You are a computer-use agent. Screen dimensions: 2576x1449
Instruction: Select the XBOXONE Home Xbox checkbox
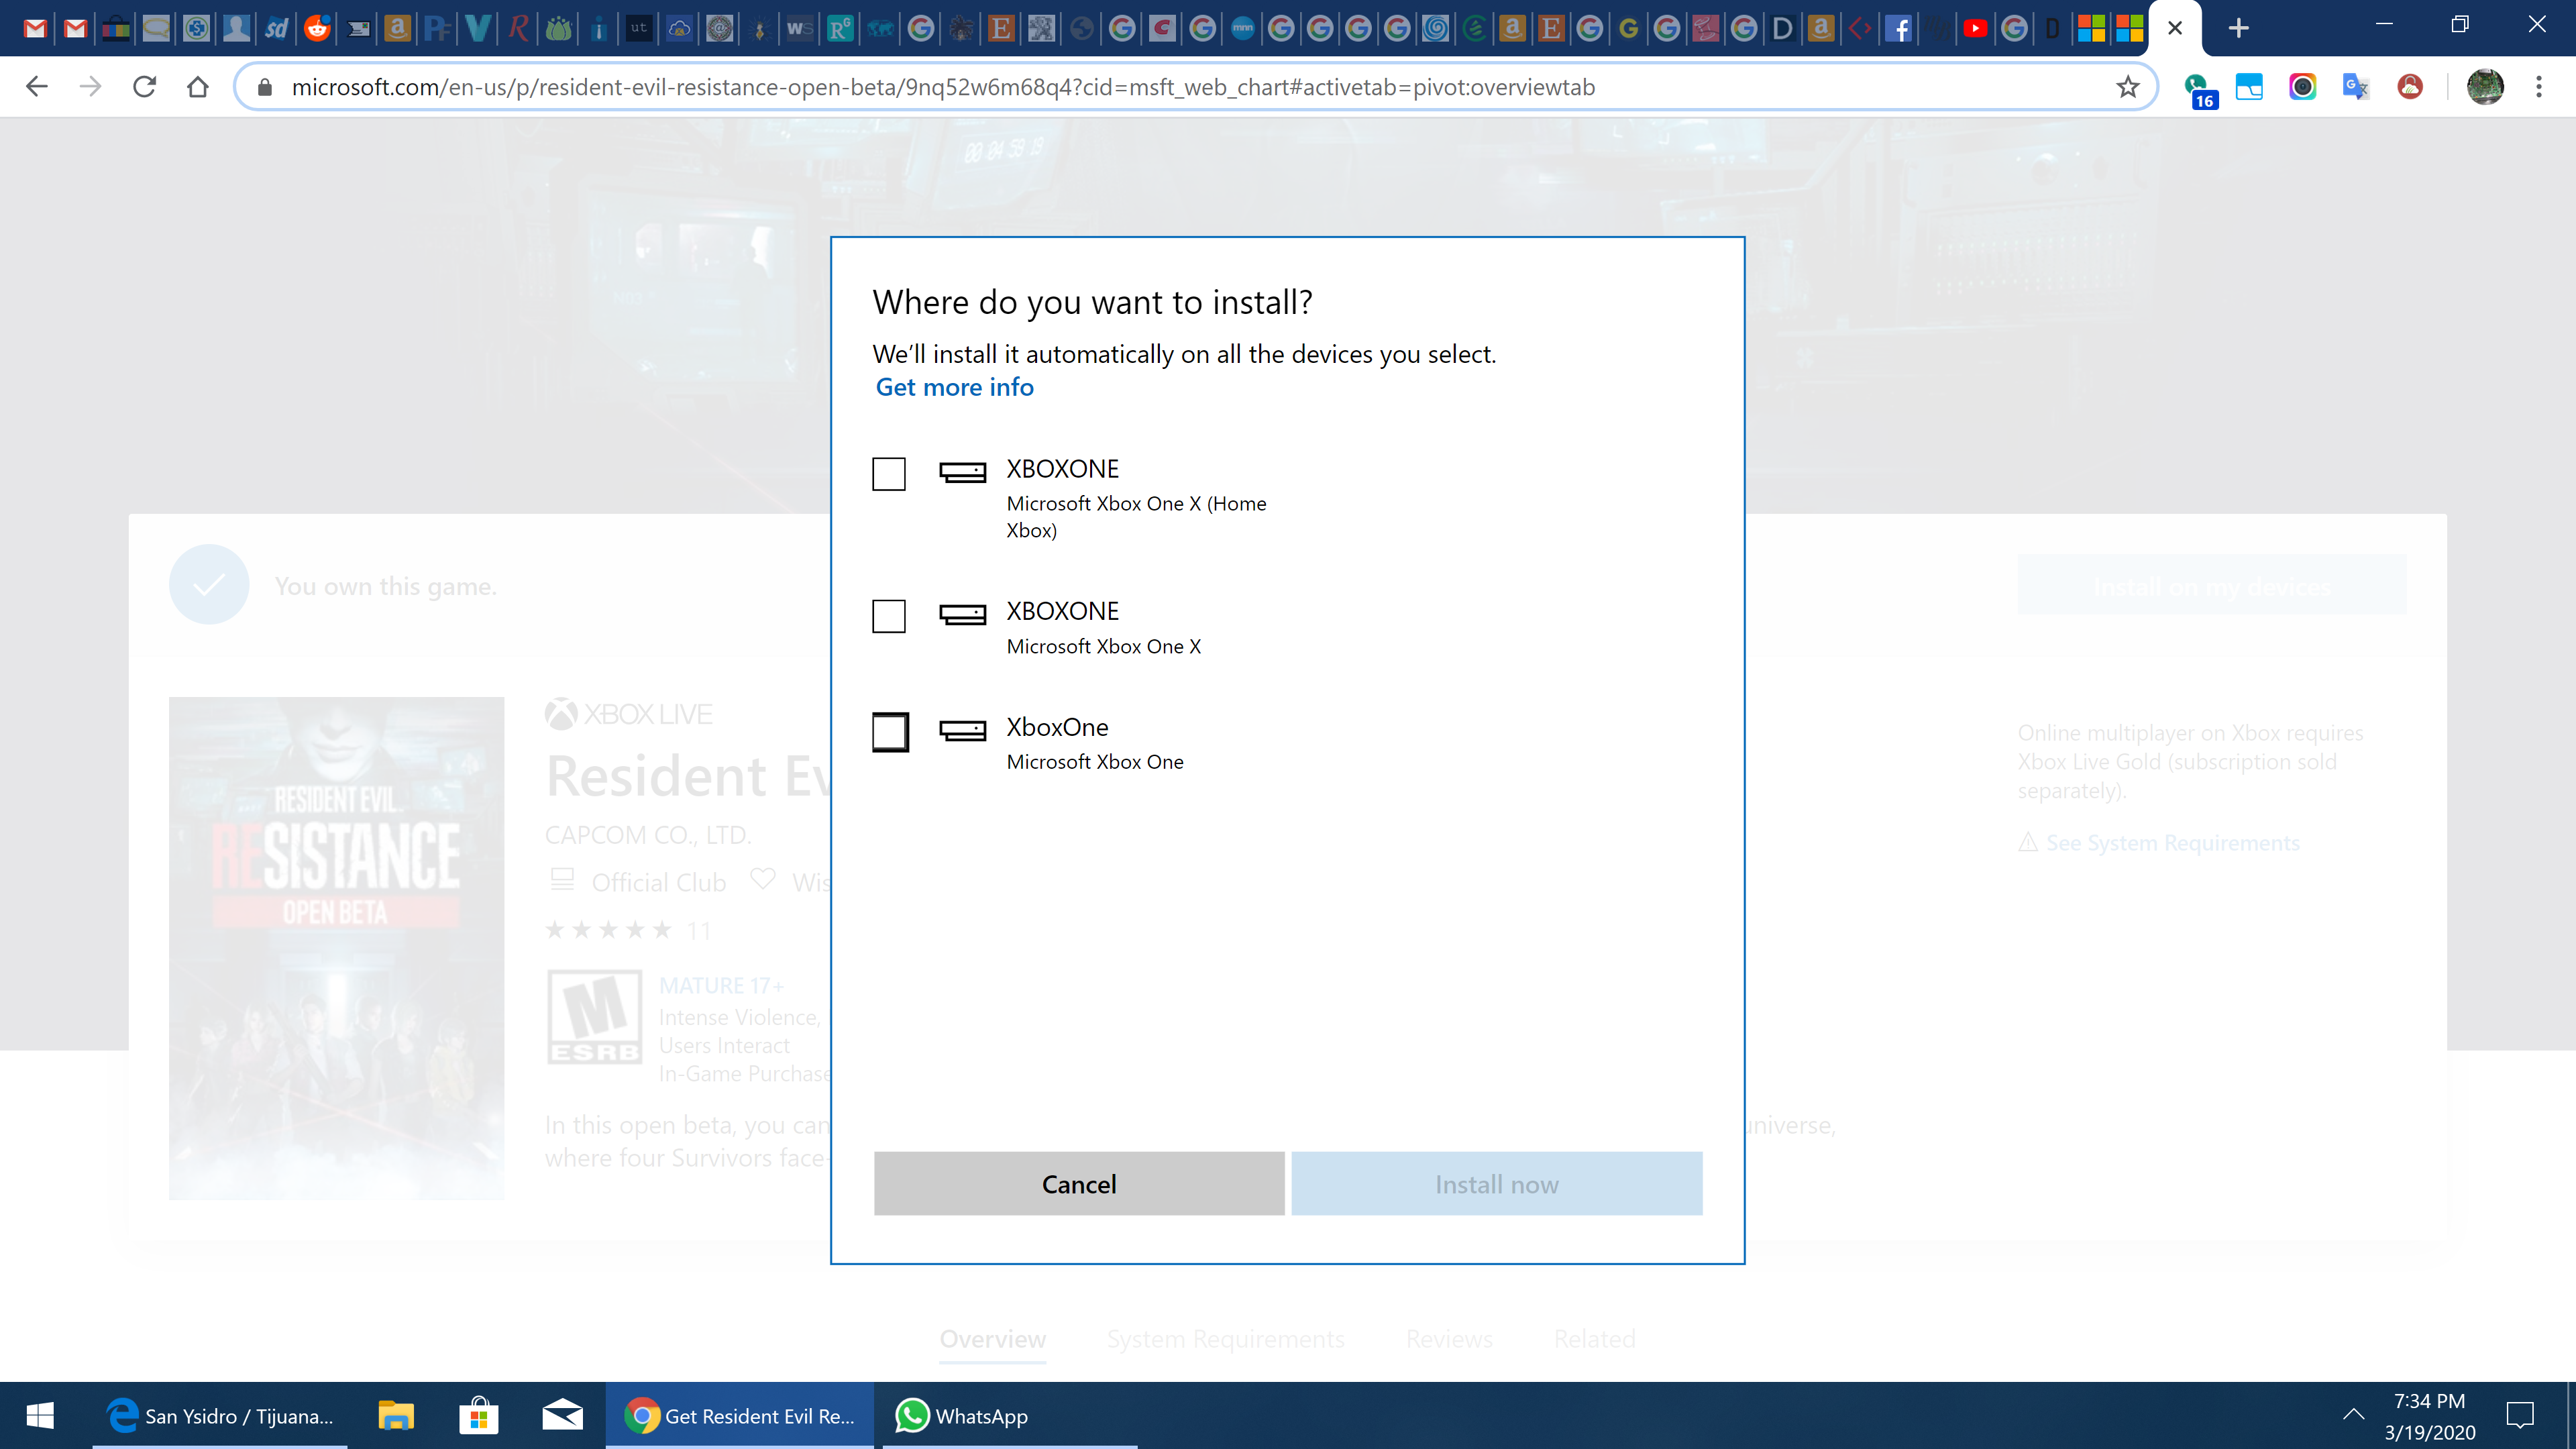(889, 473)
